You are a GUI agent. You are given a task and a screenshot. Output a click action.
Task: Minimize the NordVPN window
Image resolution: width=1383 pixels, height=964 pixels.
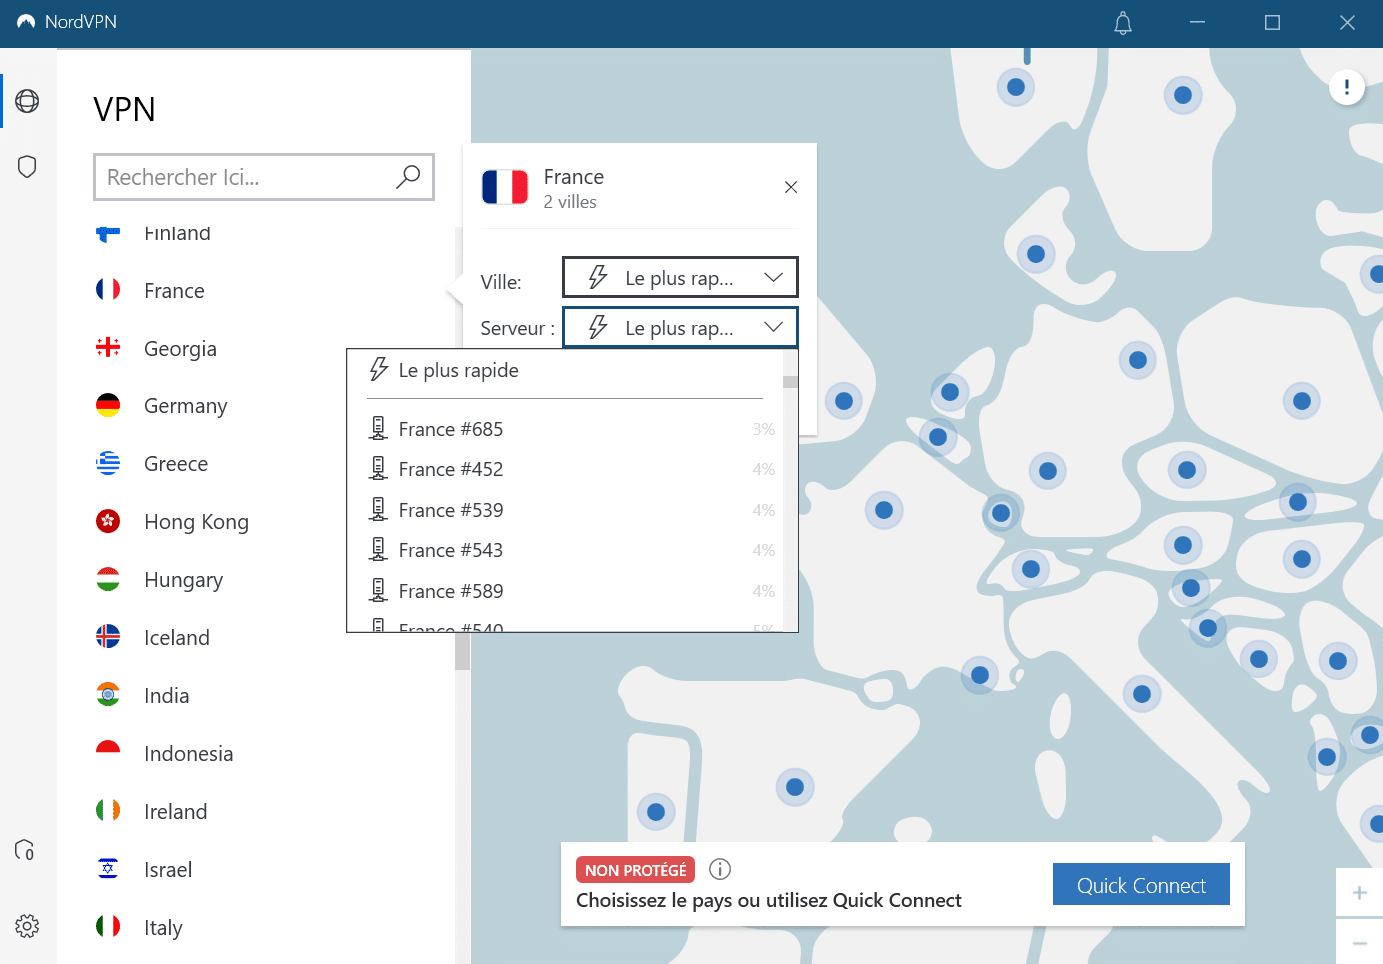click(1197, 23)
